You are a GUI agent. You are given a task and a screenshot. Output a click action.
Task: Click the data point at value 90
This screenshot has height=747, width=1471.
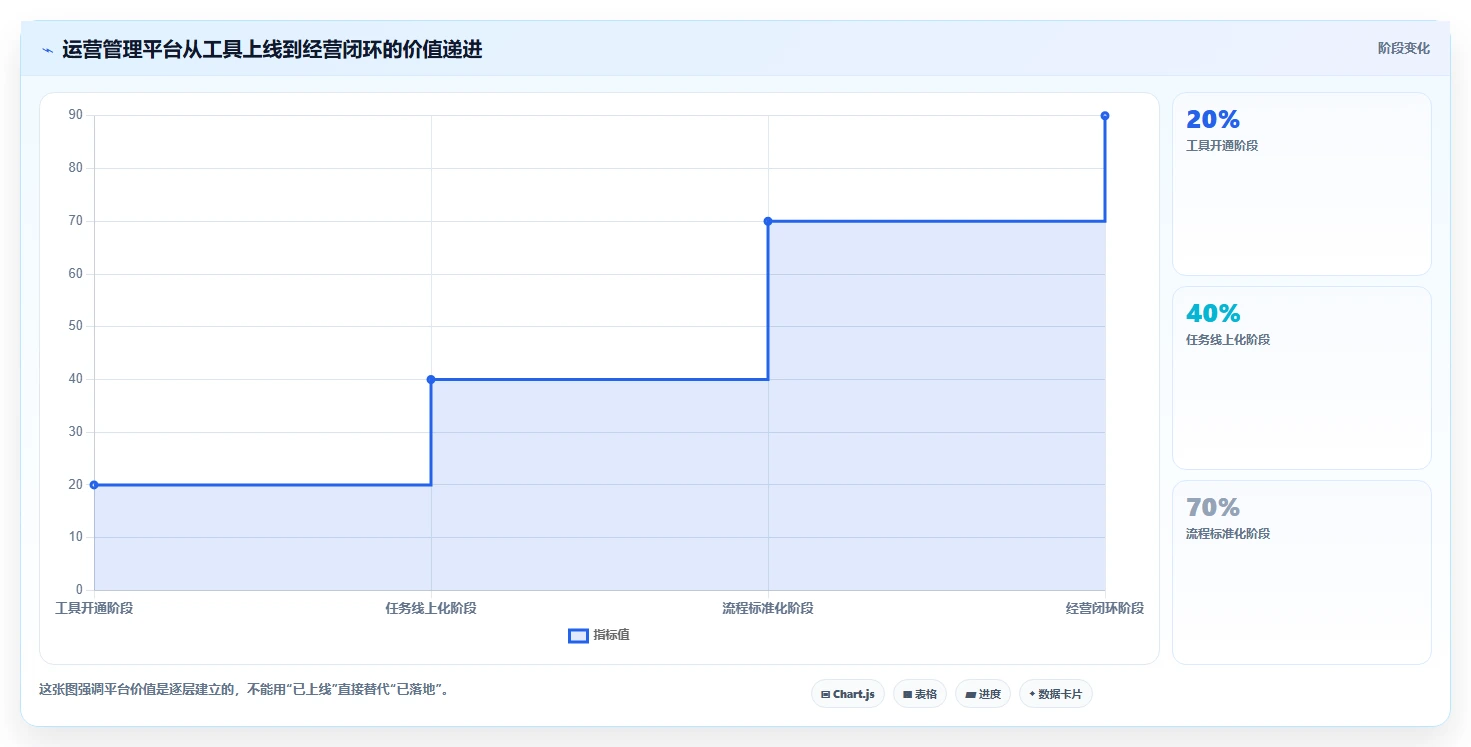click(1105, 116)
